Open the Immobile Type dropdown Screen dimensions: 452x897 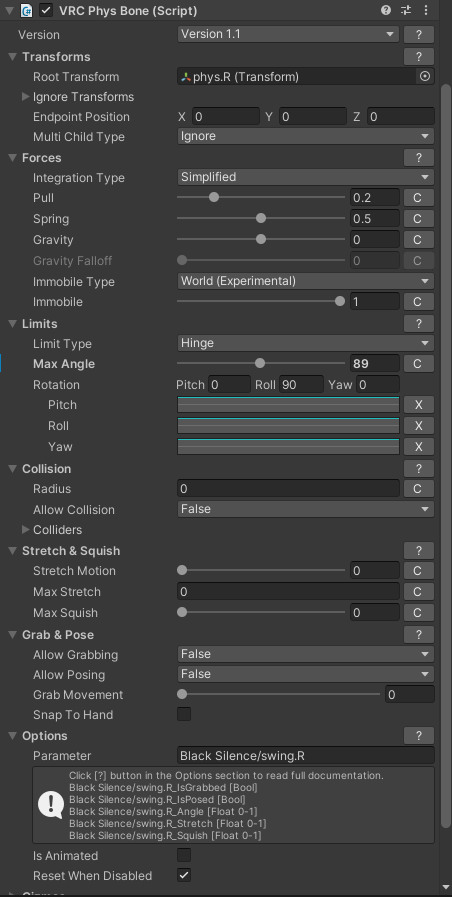[x=306, y=281]
